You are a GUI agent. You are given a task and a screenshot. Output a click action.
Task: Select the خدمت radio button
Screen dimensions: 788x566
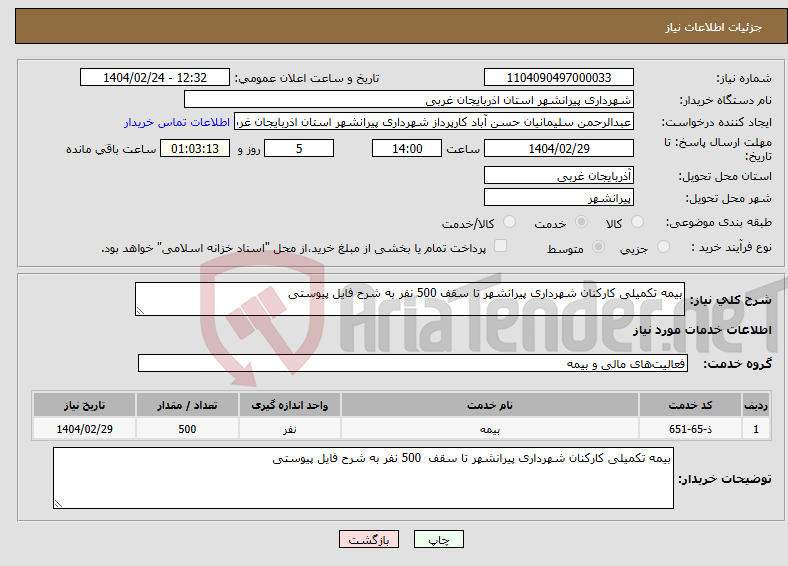581,222
